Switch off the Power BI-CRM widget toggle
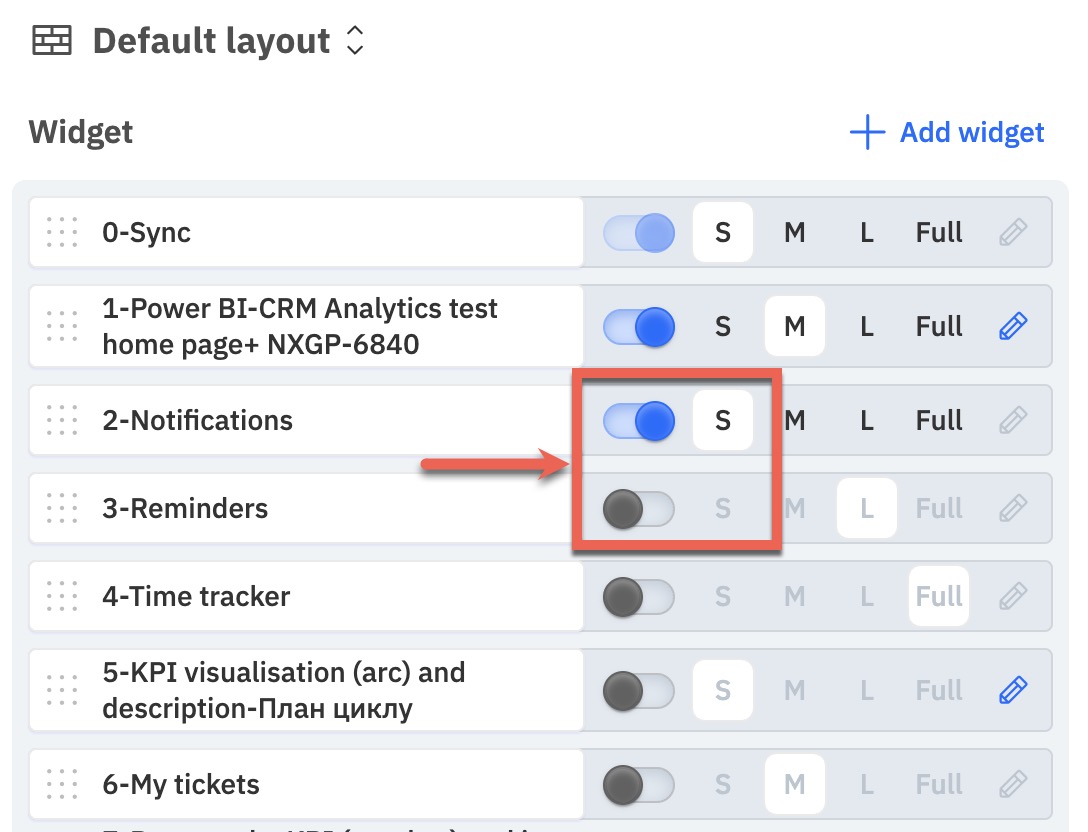This screenshot has width=1088, height=832. click(638, 326)
